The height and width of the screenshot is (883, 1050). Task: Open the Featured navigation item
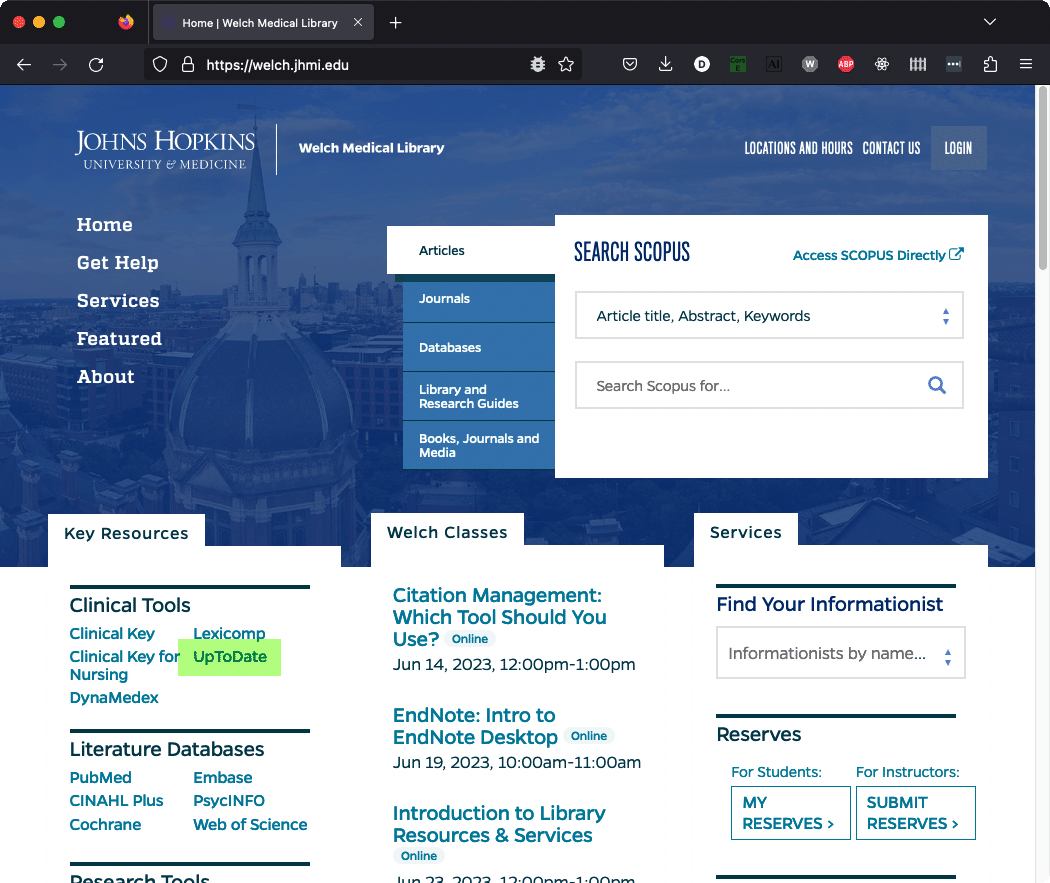[x=119, y=339]
